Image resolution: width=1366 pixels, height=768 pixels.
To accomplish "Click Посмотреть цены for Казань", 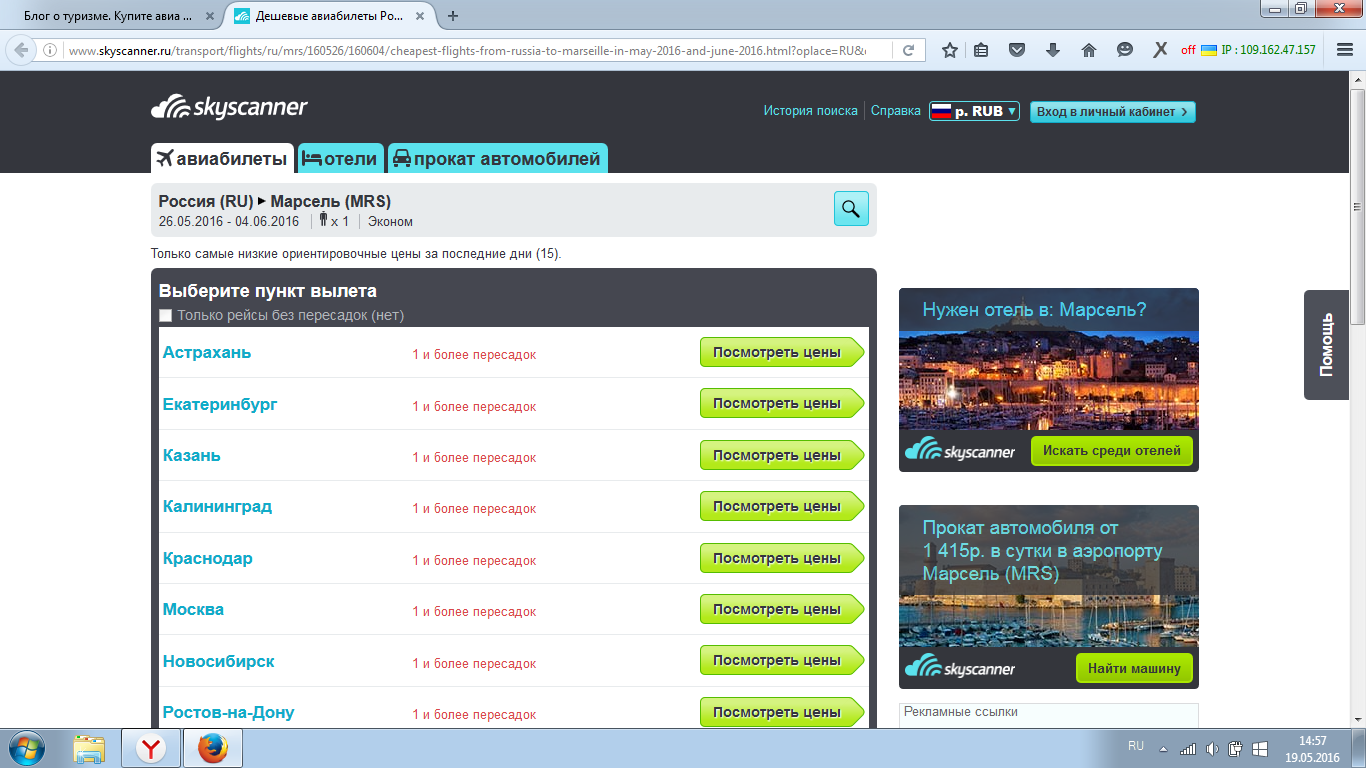I will (x=782, y=455).
